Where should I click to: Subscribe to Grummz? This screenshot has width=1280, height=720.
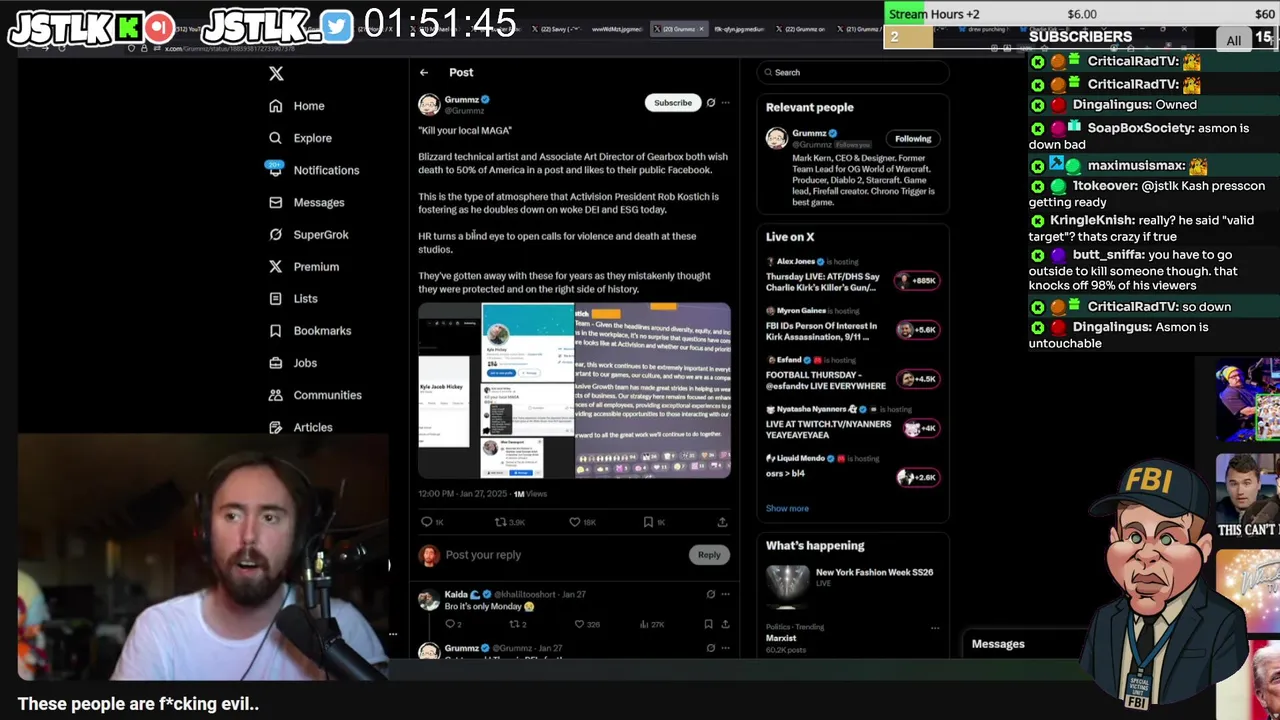pyautogui.click(x=673, y=103)
